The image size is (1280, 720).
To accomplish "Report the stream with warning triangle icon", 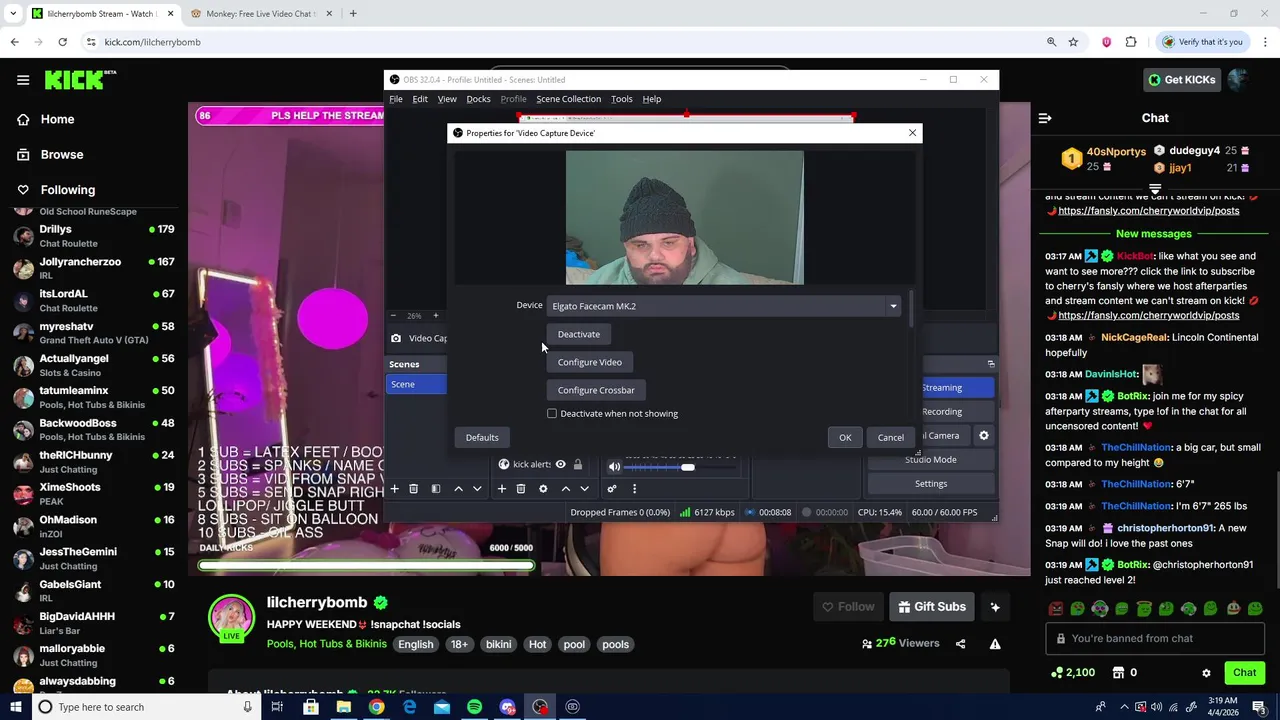I will (995, 644).
